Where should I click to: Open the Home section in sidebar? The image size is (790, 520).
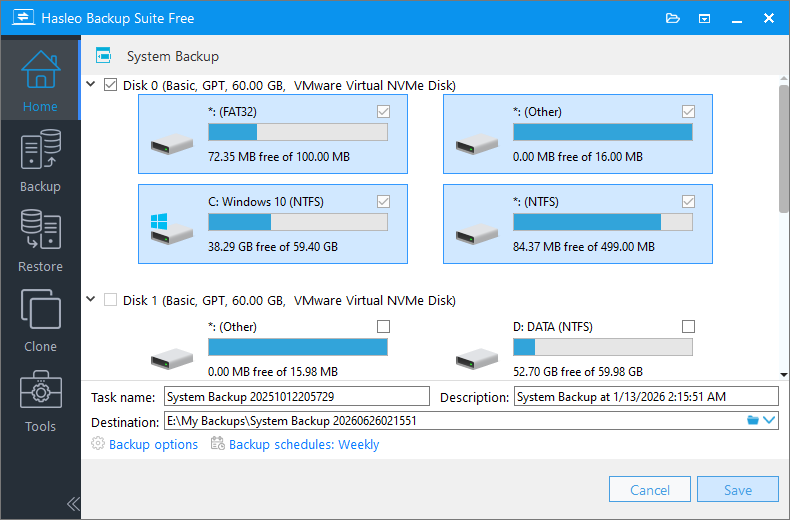(x=40, y=80)
